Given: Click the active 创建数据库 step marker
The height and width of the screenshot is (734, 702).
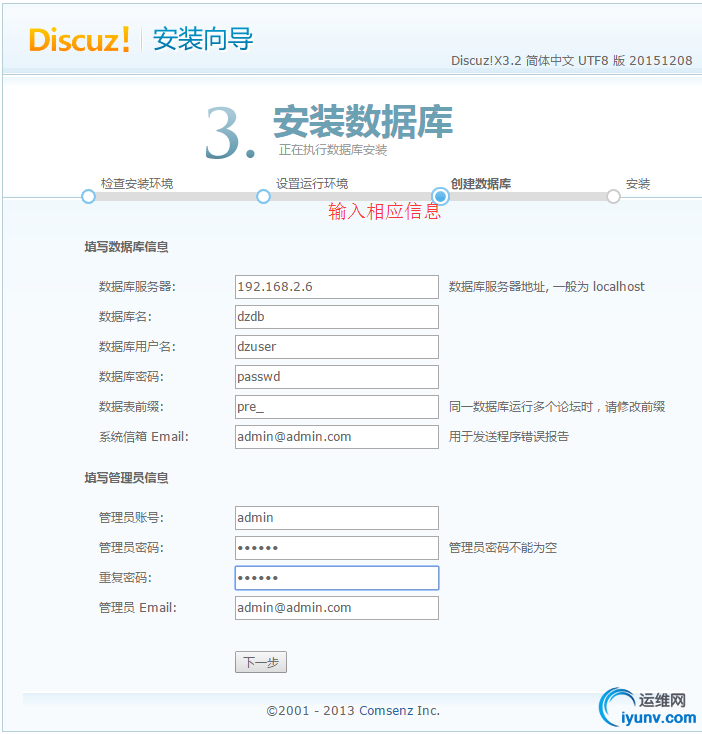Looking at the screenshot, I should pyautogui.click(x=440, y=196).
